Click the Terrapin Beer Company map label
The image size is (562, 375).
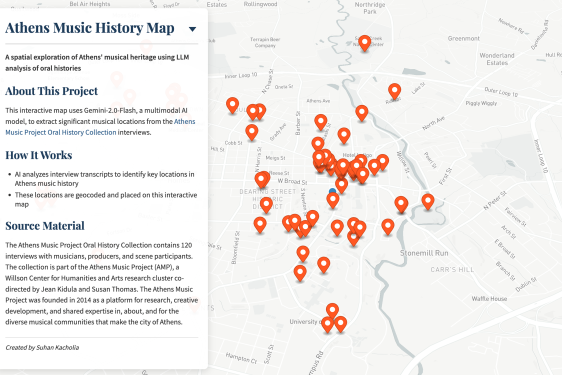[265, 42]
